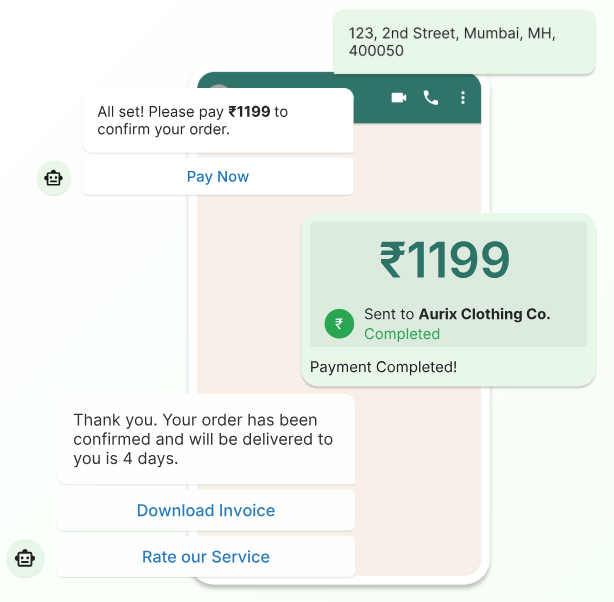Image resolution: width=614 pixels, height=602 pixels.
Task: Click the bold ₹1199 in pay request
Action: click(249, 112)
